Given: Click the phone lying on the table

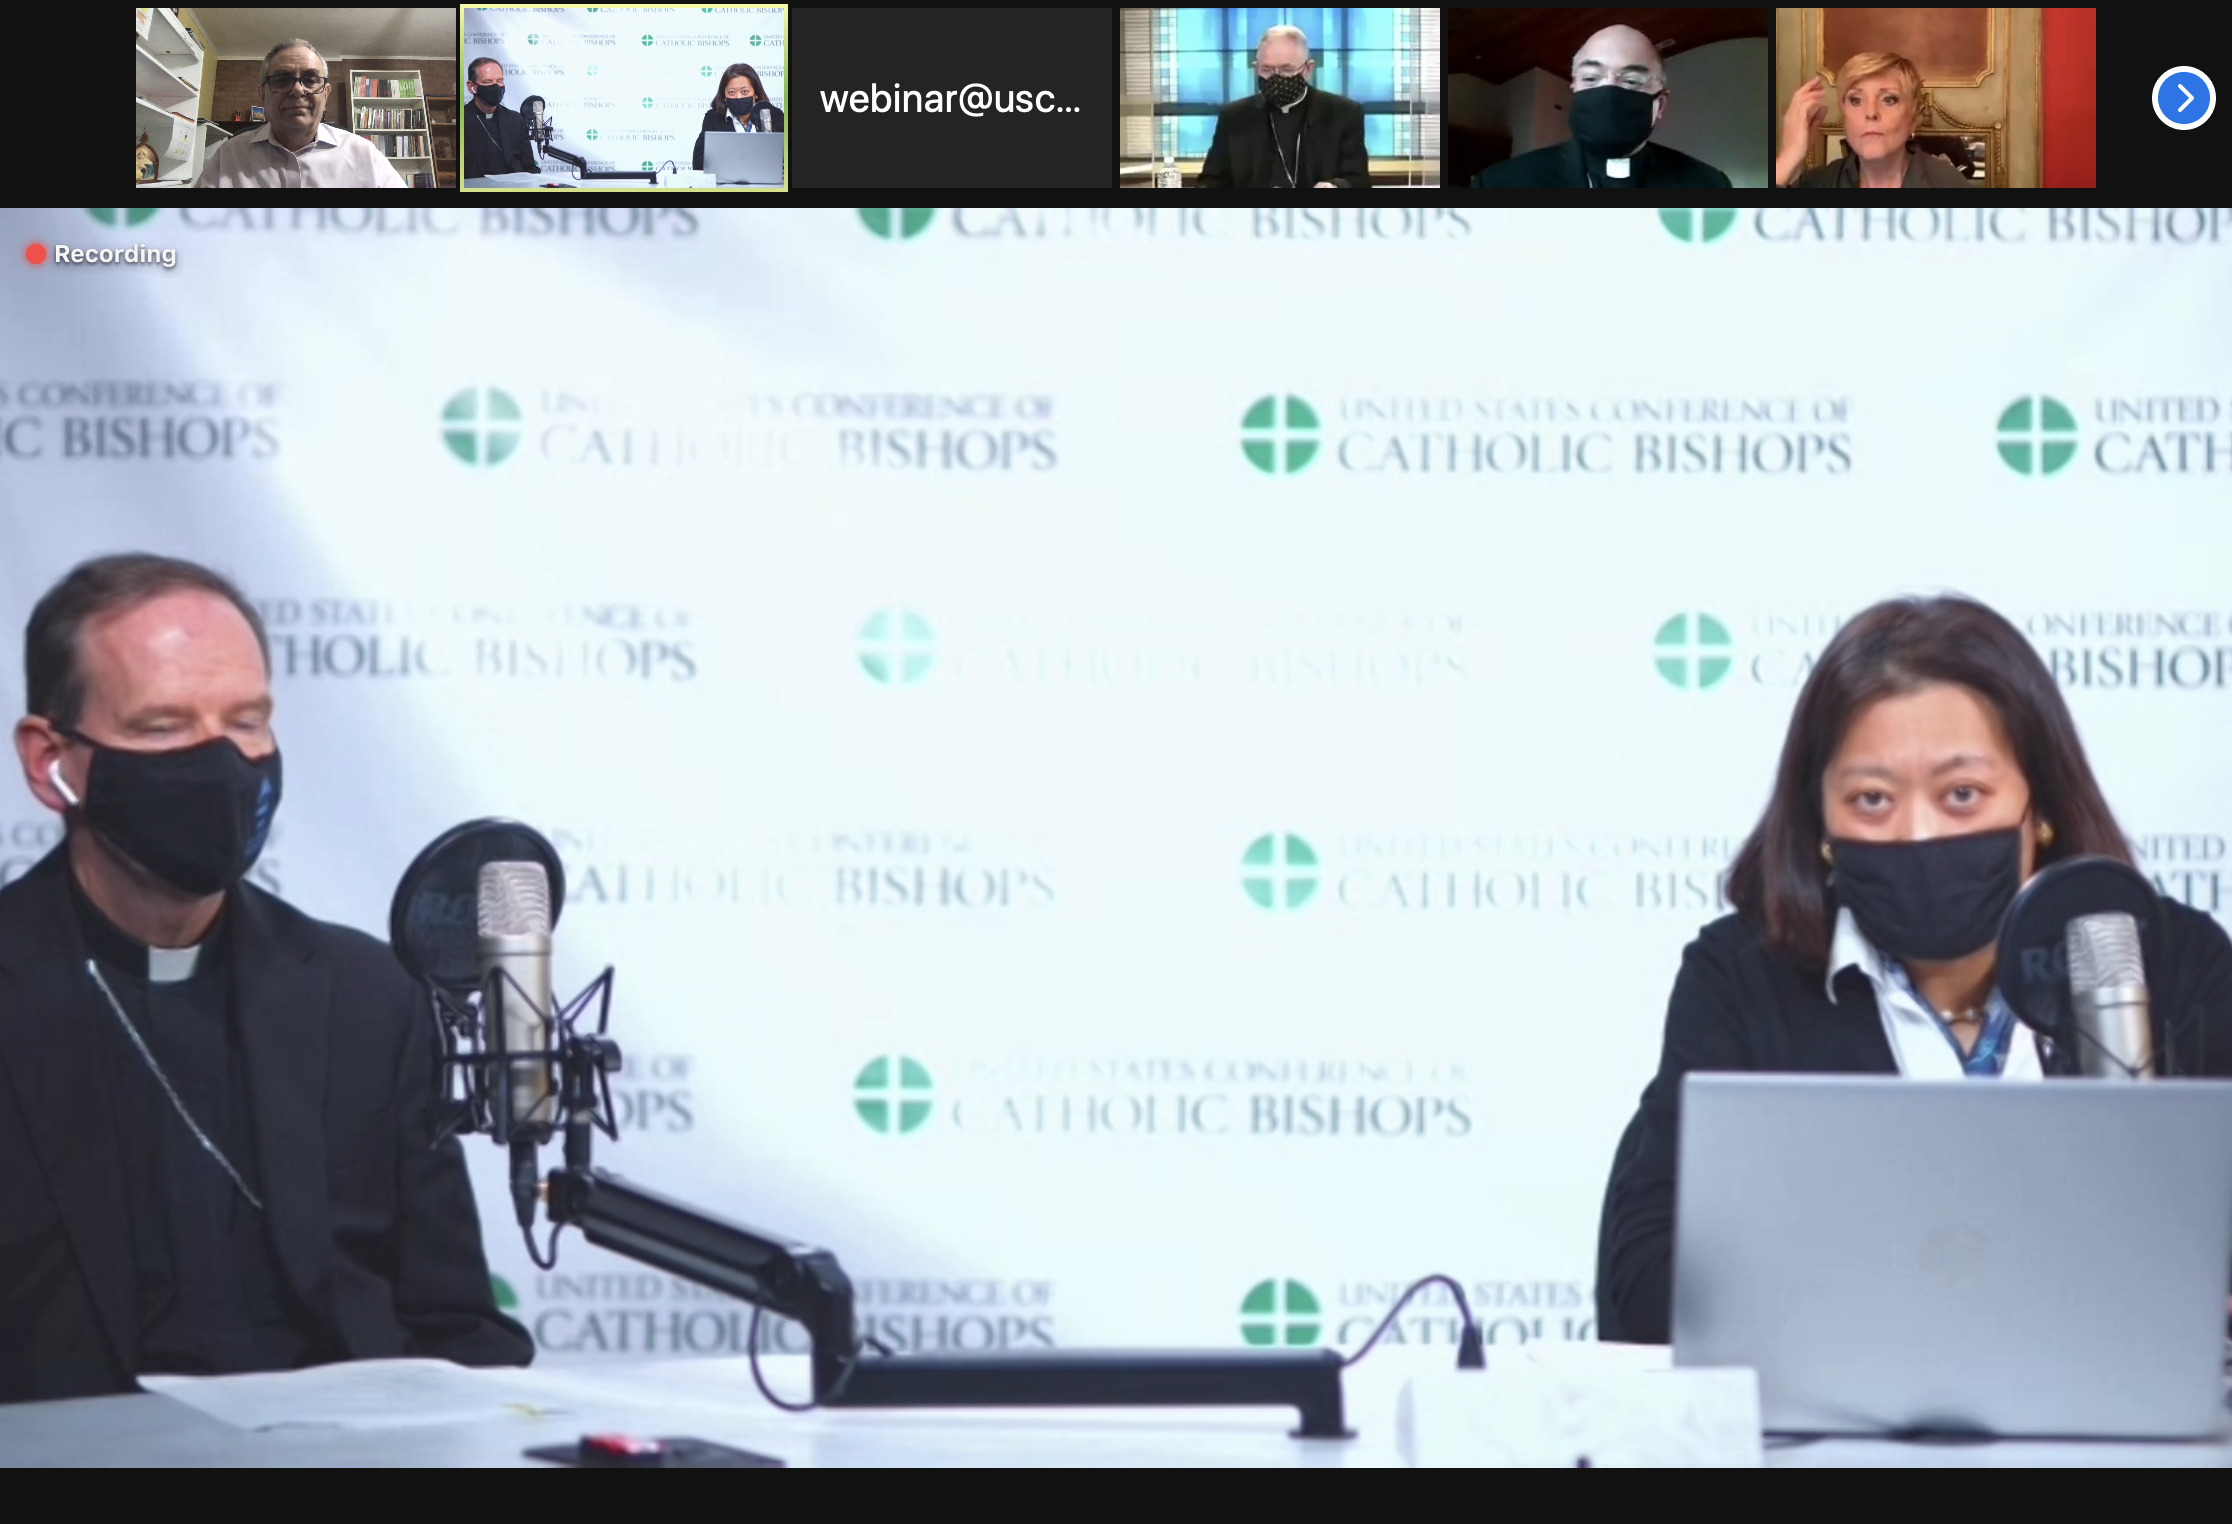Looking at the screenshot, I should coord(650,1449).
